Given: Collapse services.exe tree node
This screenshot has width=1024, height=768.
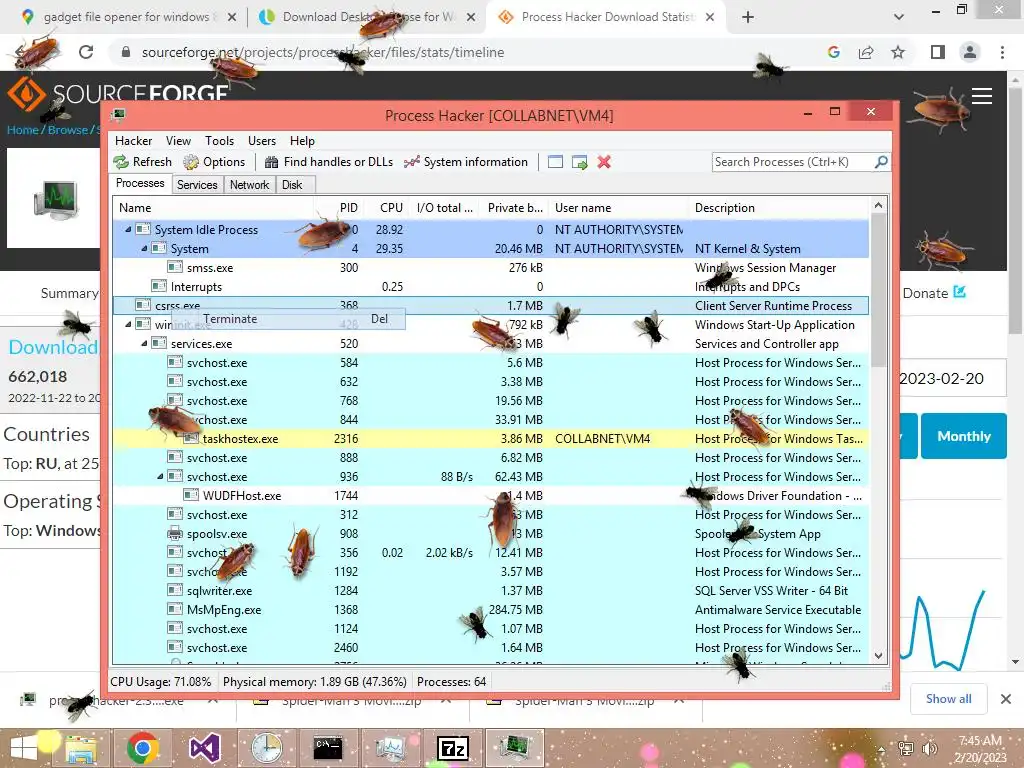Looking at the screenshot, I should [x=144, y=344].
